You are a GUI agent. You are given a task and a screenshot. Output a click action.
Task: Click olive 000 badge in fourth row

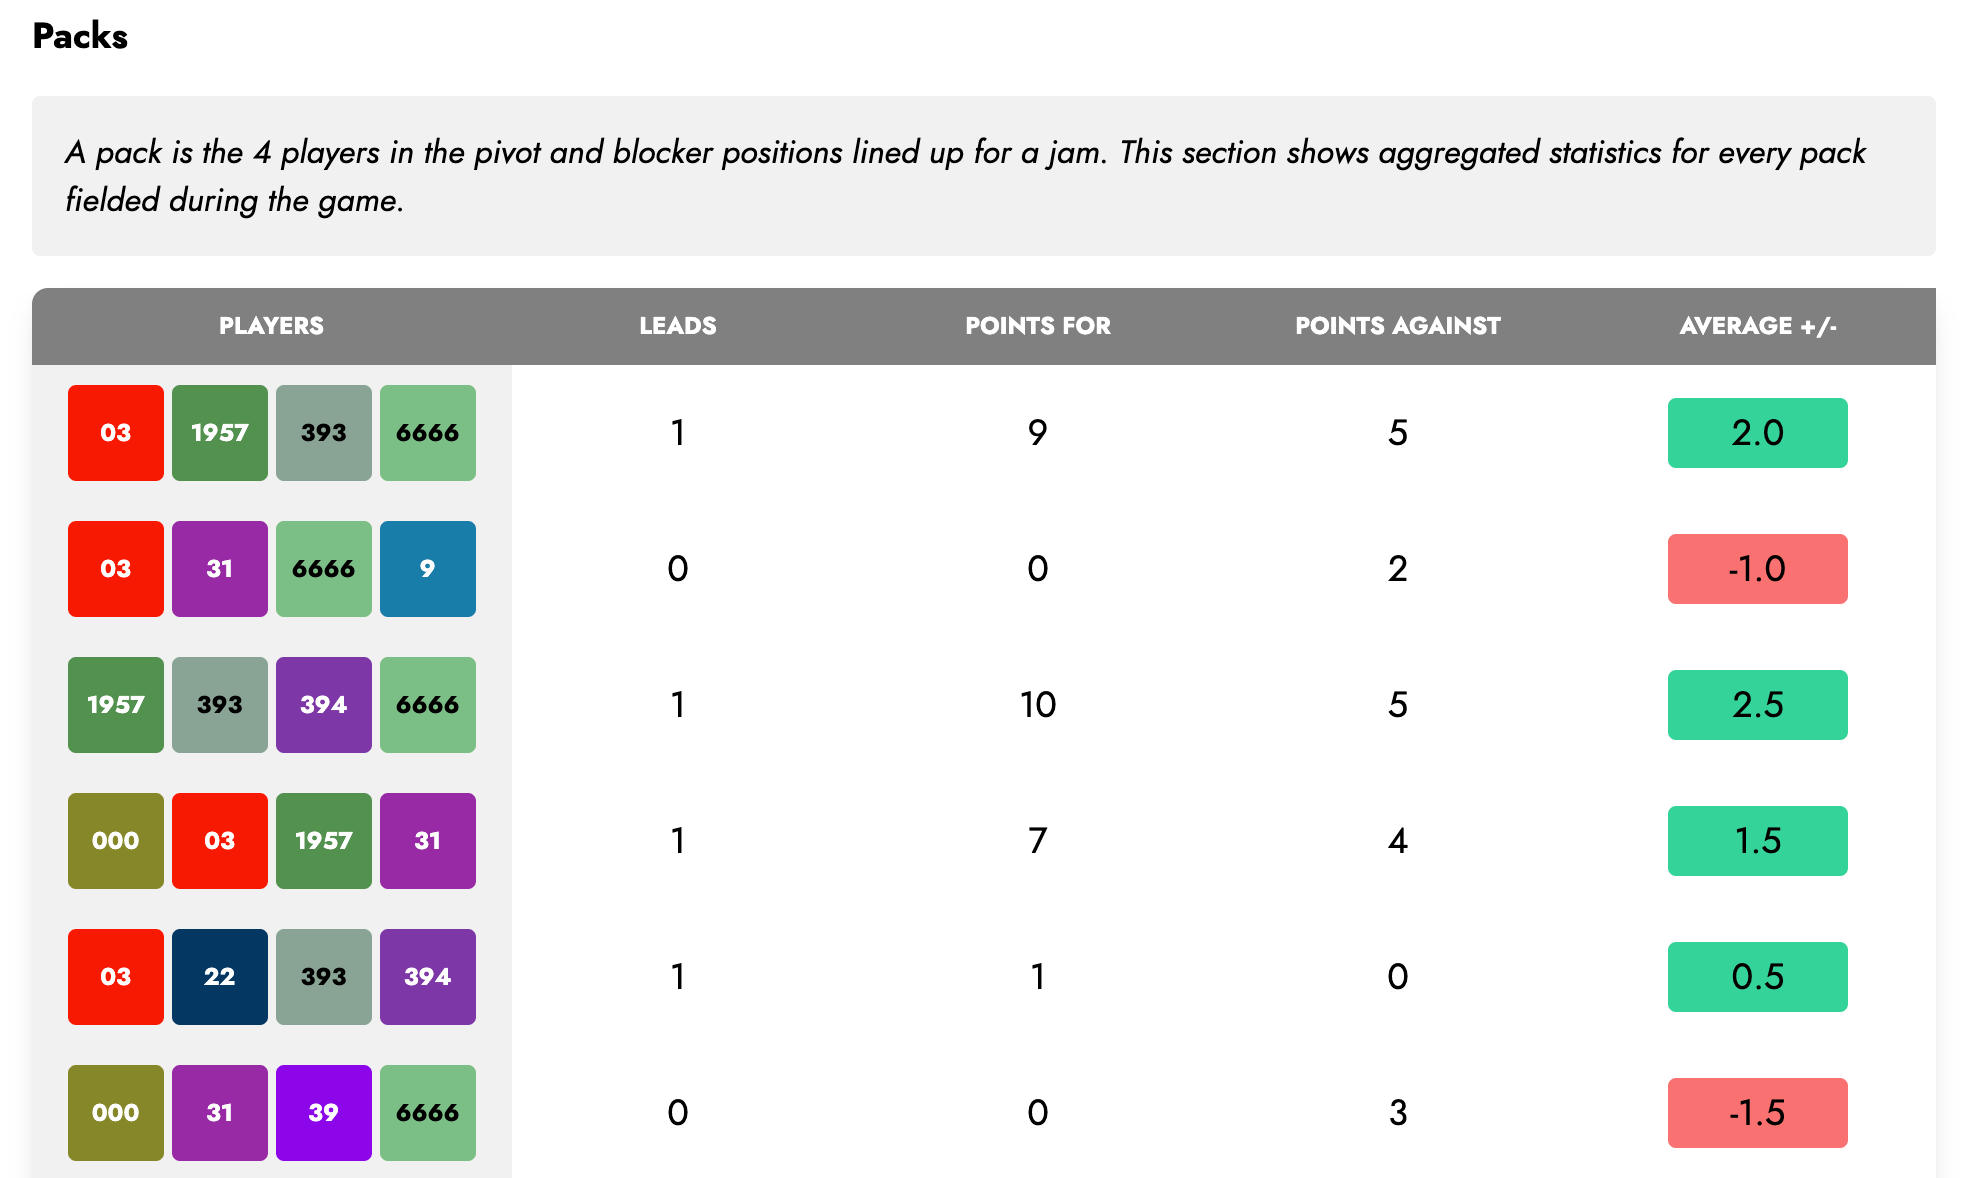[x=116, y=841]
